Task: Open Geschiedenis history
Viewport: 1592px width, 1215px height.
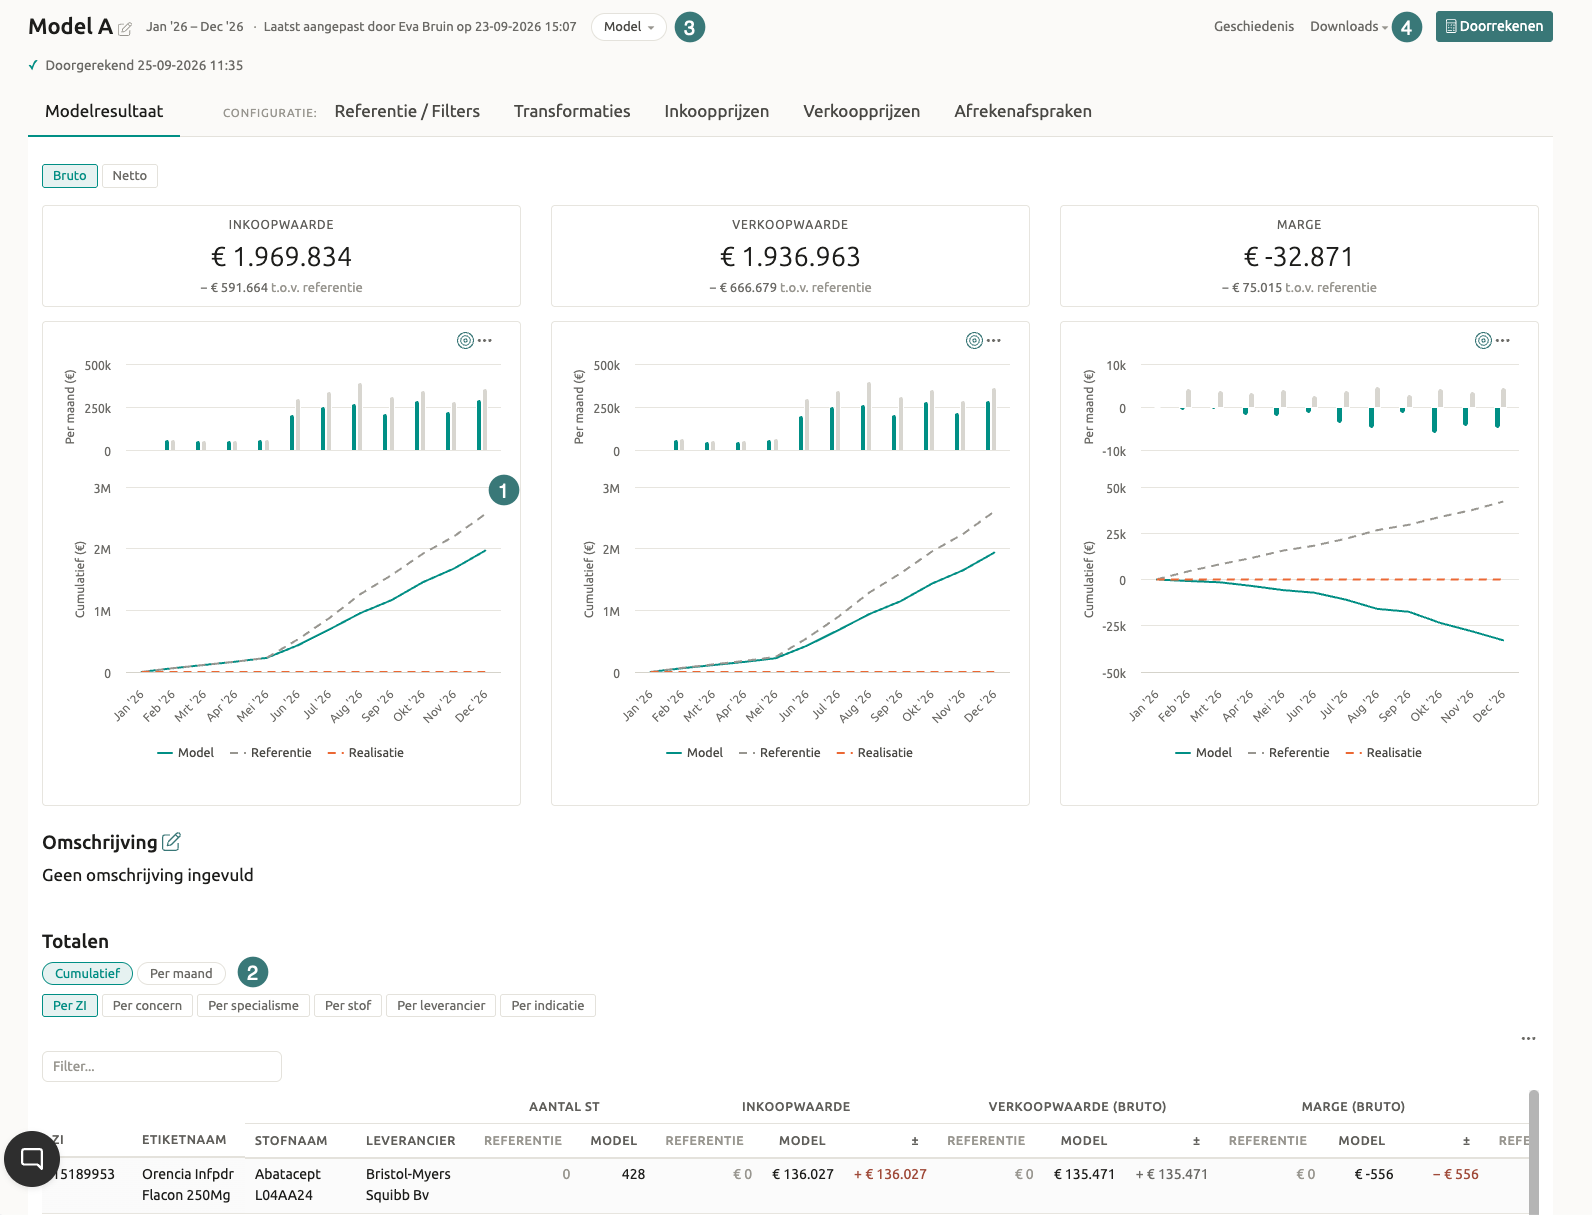Action: (1254, 27)
